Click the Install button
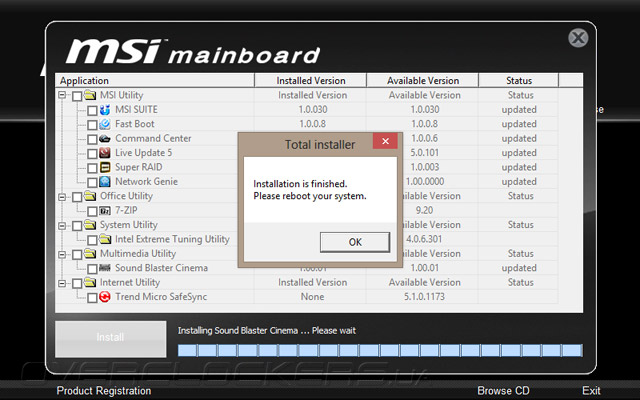This screenshot has width=640, height=400. [111, 339]
